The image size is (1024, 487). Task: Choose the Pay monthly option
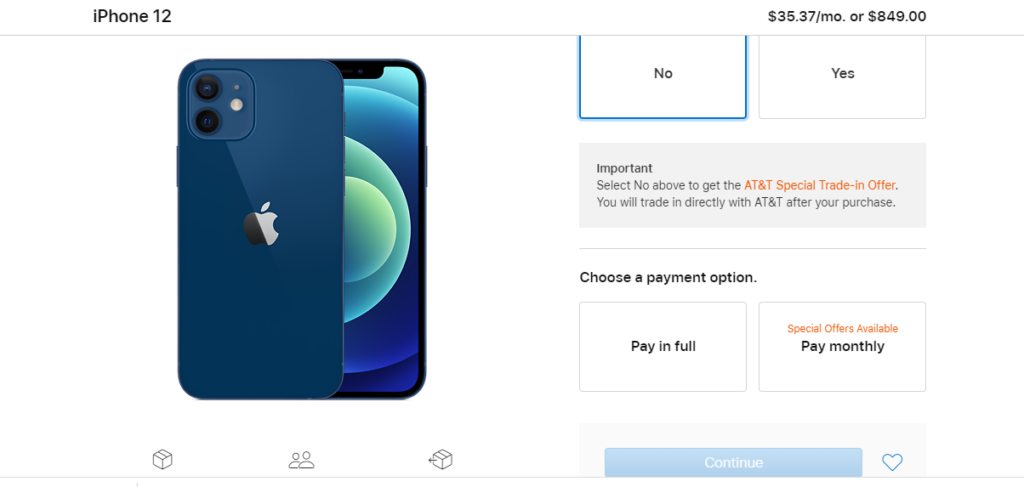coord(842,347)
